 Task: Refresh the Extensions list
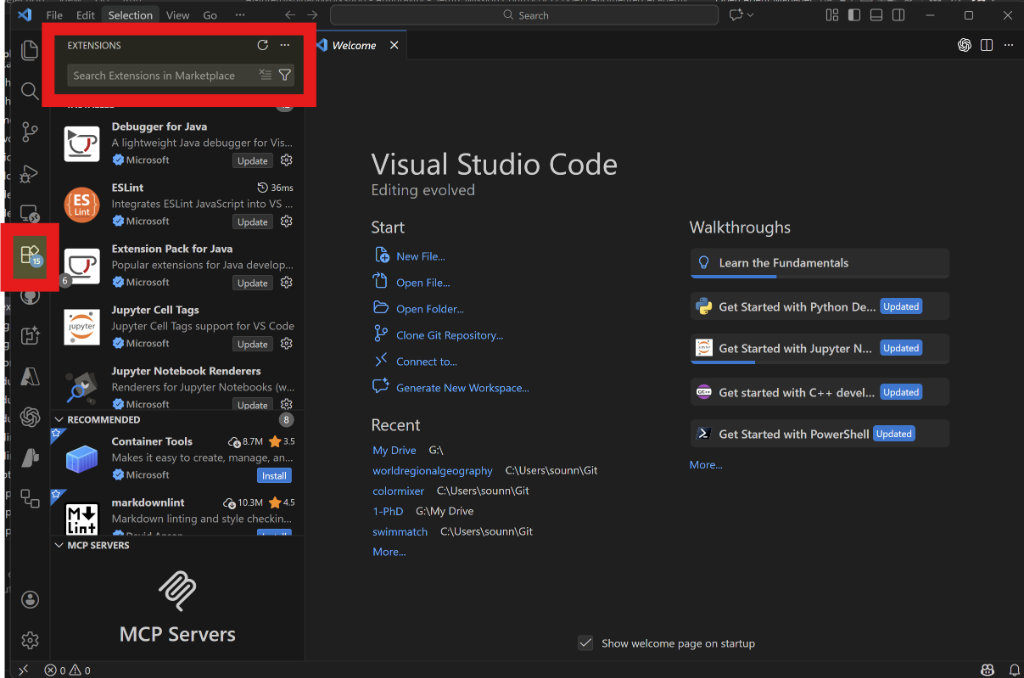(x=263, y=45)
